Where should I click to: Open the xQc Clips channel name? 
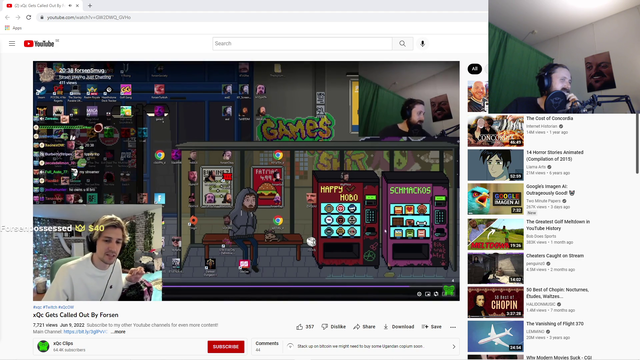click(x=63, y=343)
